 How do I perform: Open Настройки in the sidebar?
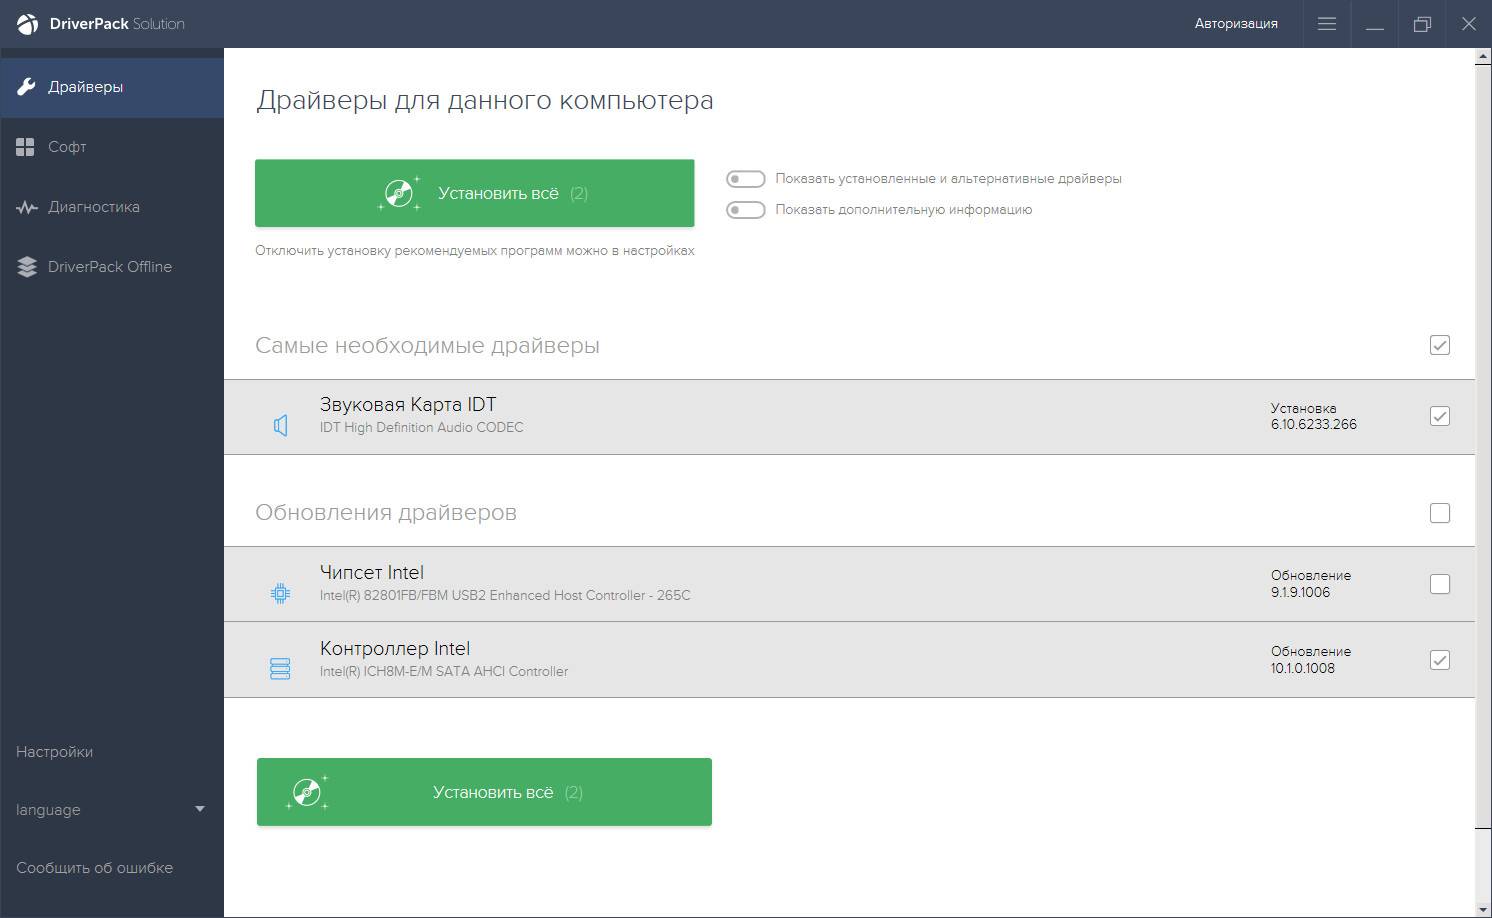pyautogui.click(x=54, y=752)
